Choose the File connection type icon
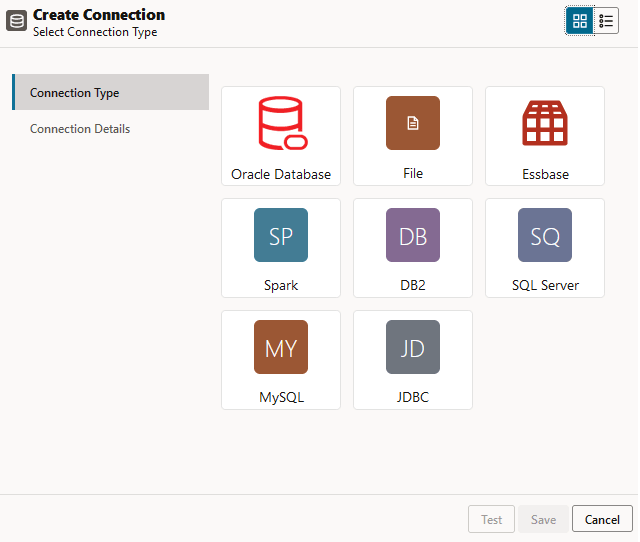This screenshot has height=542, width=640. (413, 123)
